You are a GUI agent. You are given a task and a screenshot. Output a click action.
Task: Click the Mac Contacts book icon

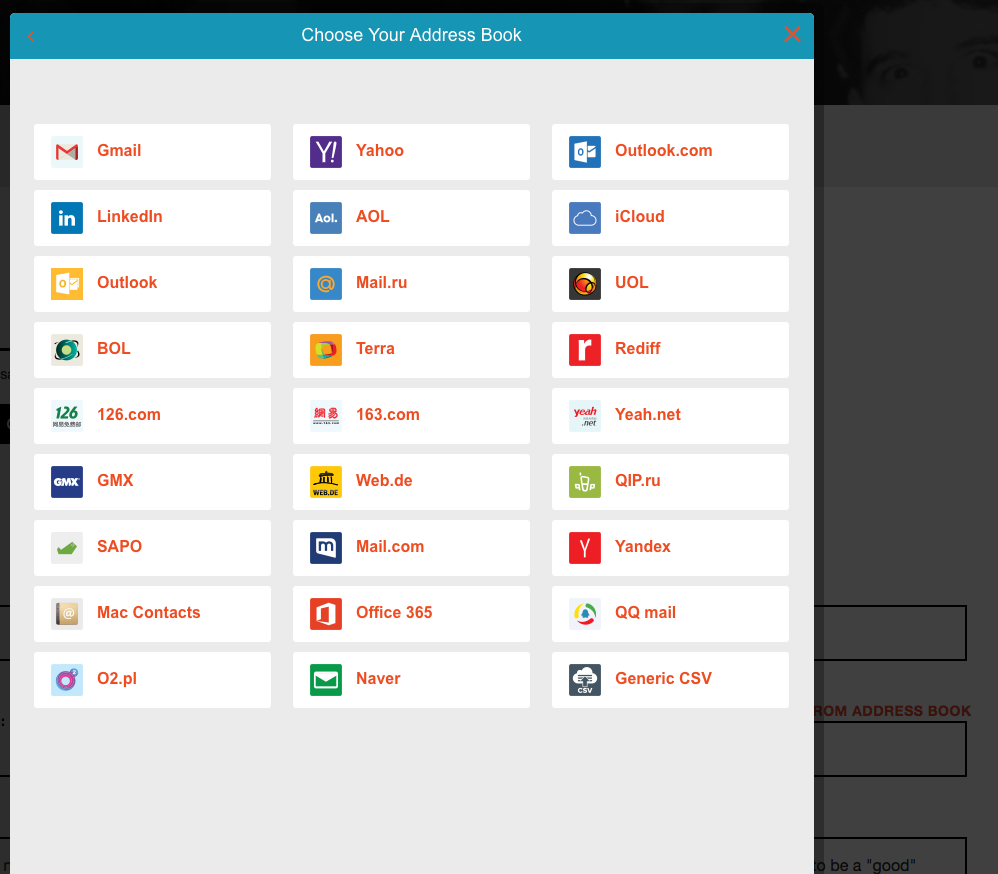[x=67, y=614]
